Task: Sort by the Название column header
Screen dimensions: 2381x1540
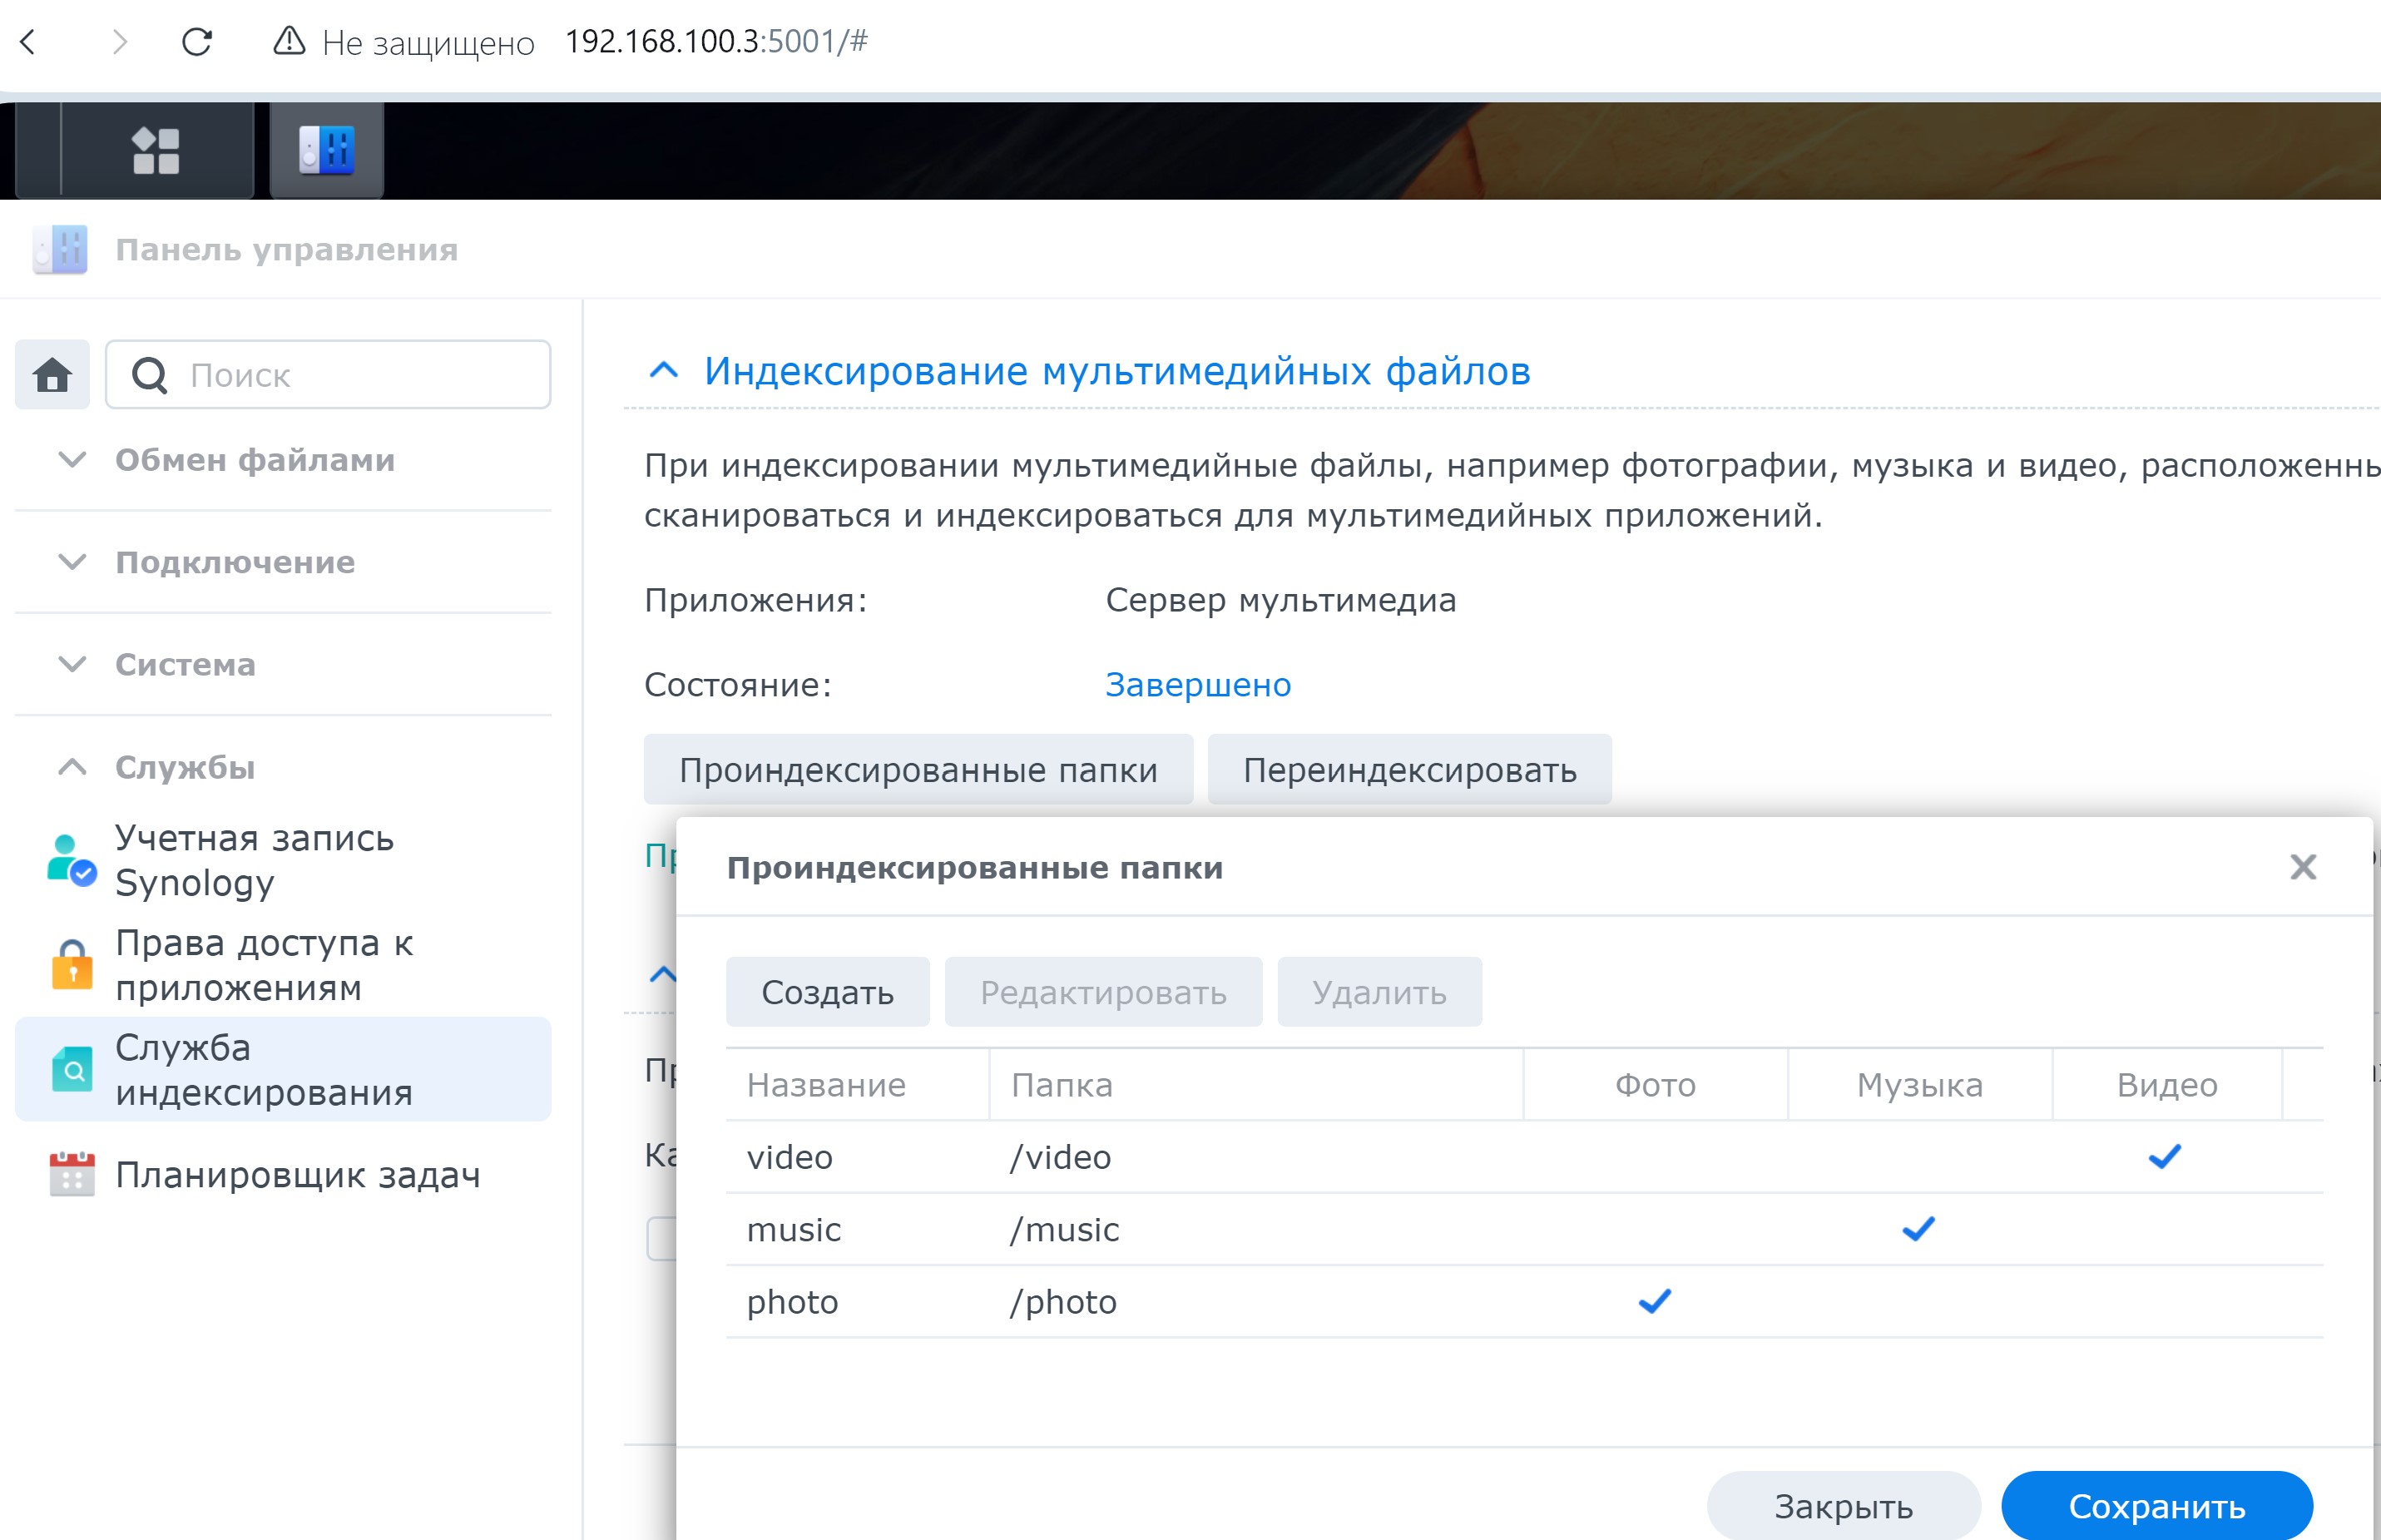Action: click(826, 1085)
